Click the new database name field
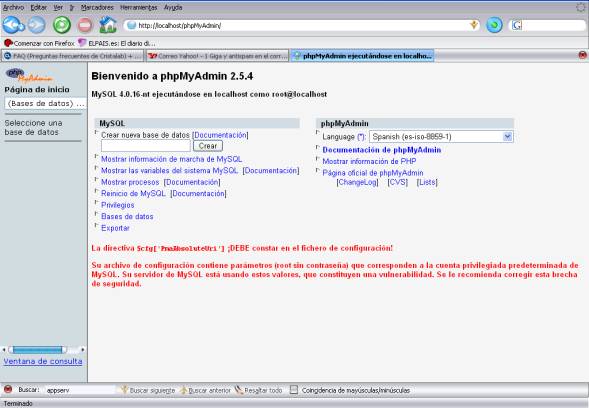589x408 pixels. coord(146,146)
